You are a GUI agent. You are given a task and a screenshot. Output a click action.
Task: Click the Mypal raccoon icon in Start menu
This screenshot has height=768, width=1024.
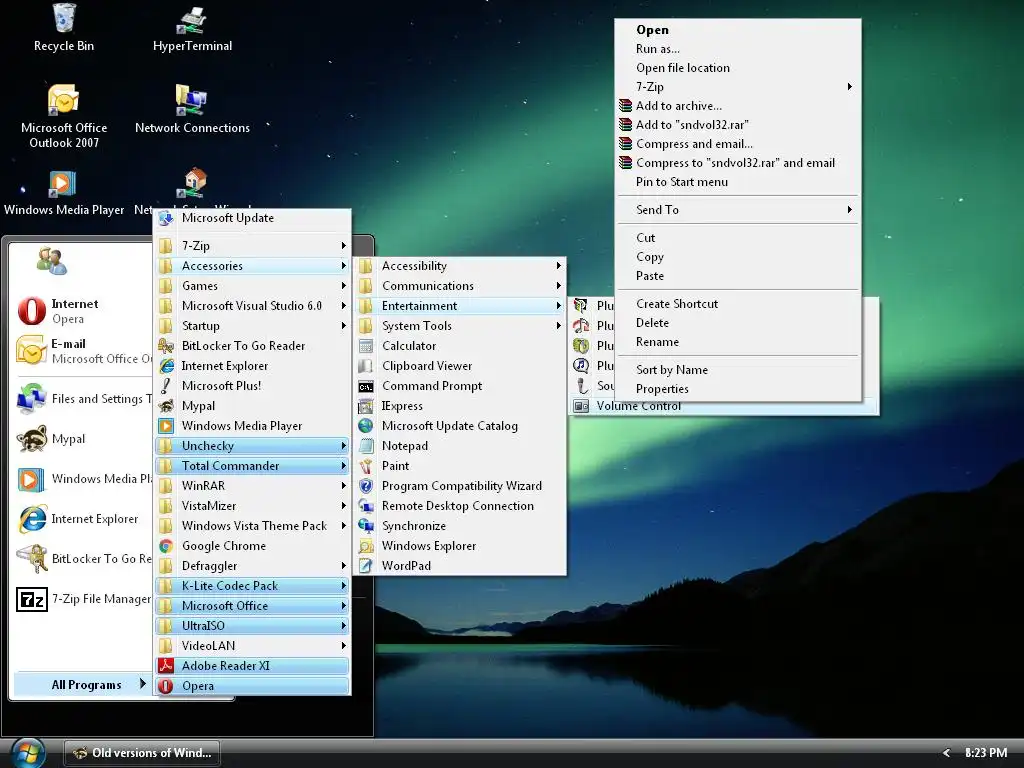[31, 438]
